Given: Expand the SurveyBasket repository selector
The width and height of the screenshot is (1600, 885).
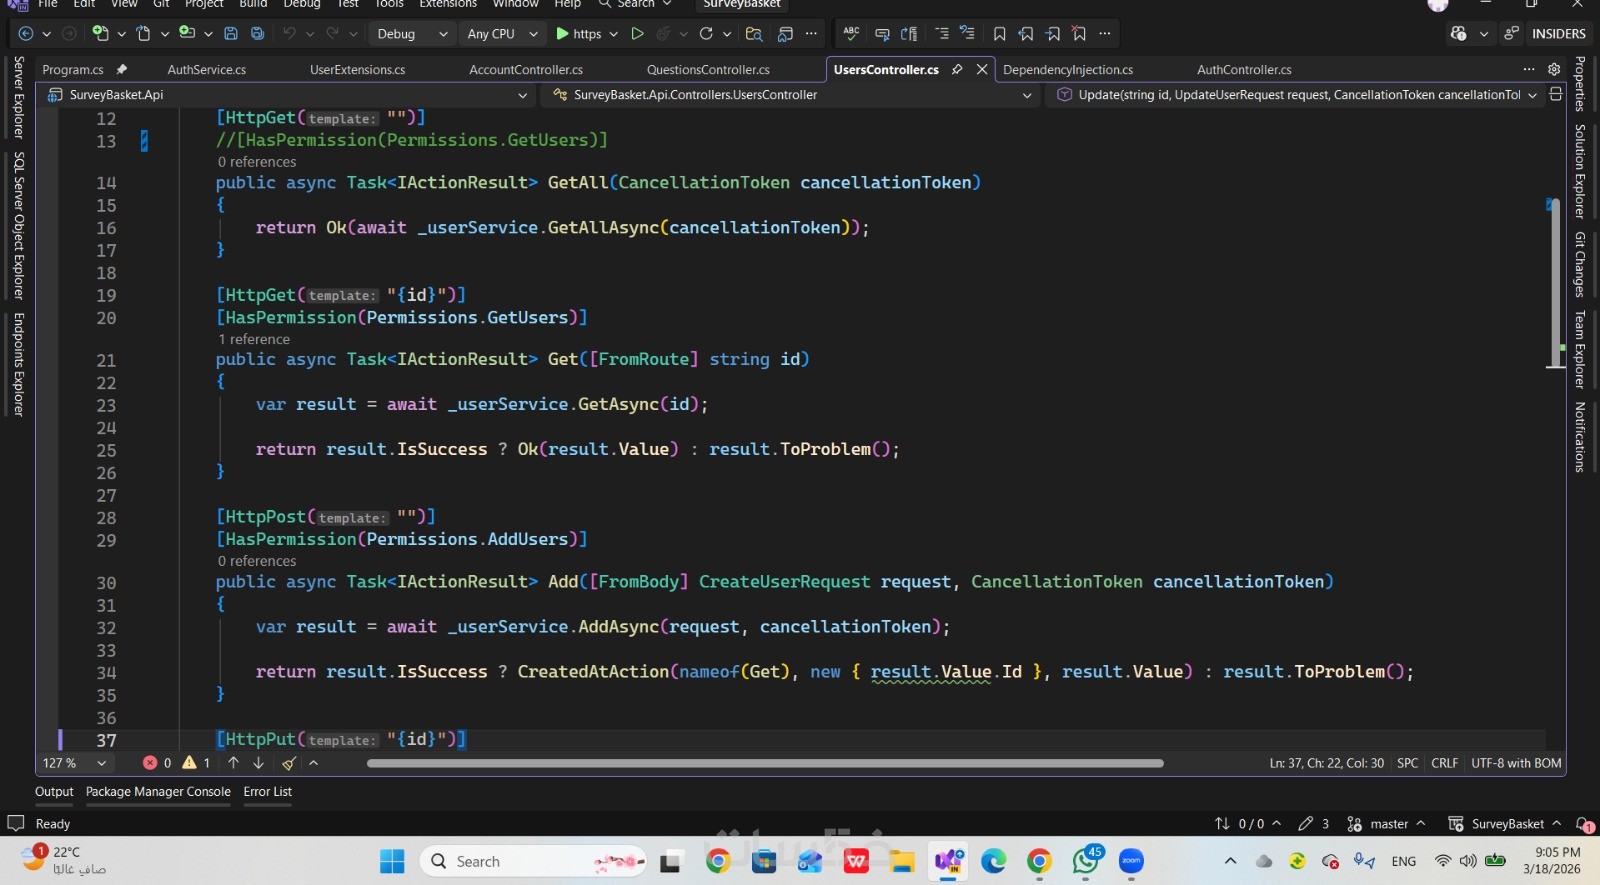Looking at the screenshot, I should [1505, 824].
